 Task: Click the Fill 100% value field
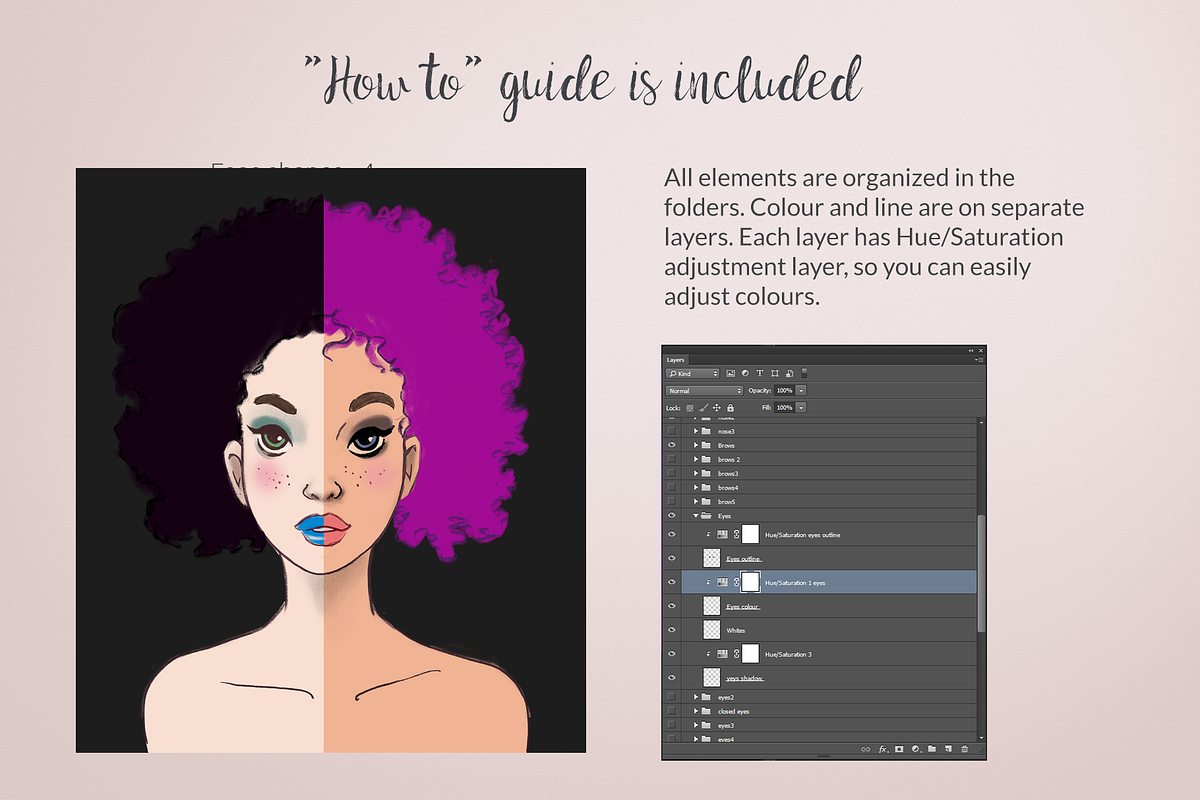pyautogui.click(x=784, y=408)
